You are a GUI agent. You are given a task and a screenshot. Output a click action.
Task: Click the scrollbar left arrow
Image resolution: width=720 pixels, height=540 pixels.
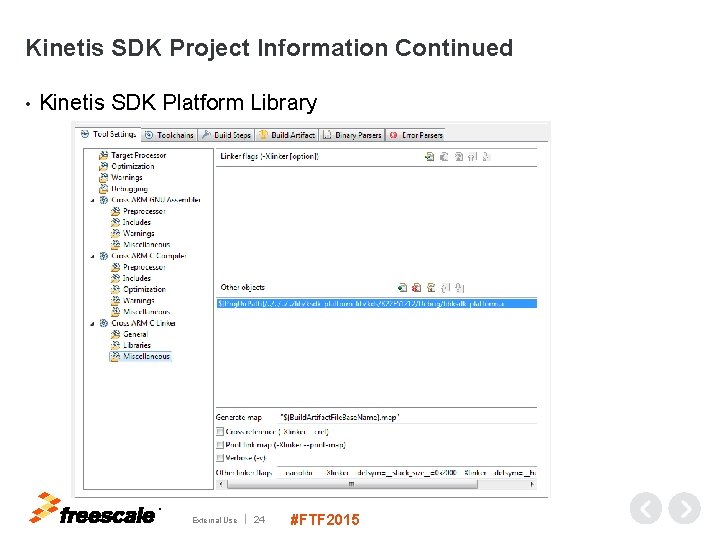click(221, 484)
